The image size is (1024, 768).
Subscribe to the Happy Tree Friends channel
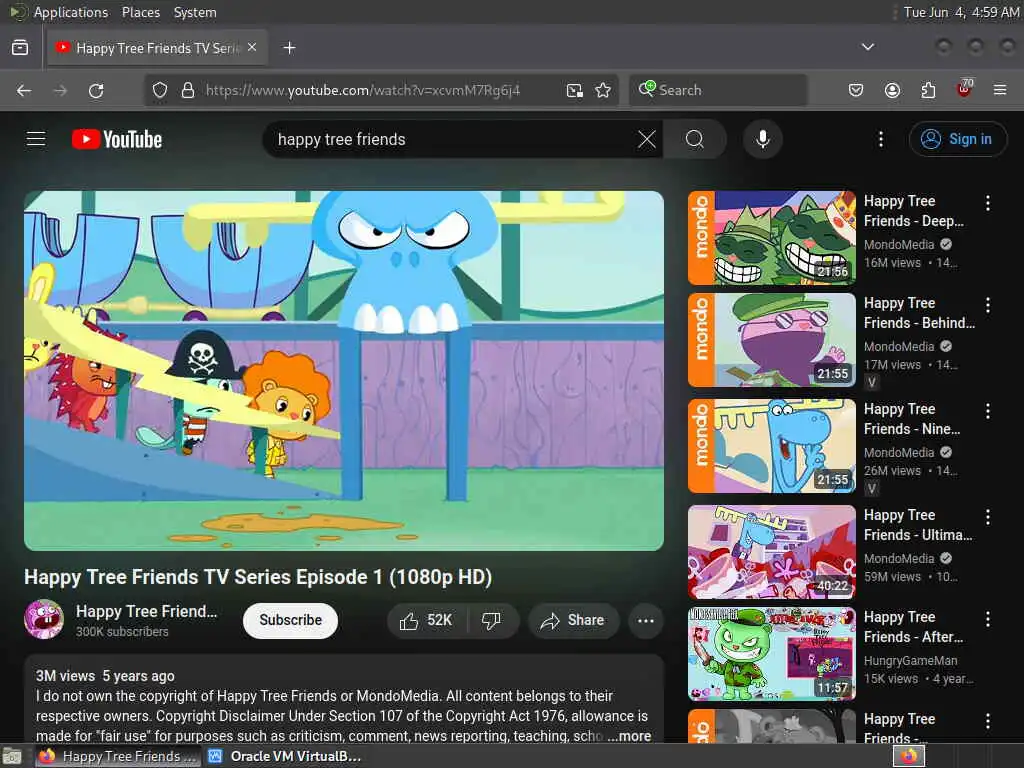(x=291, y=620)
